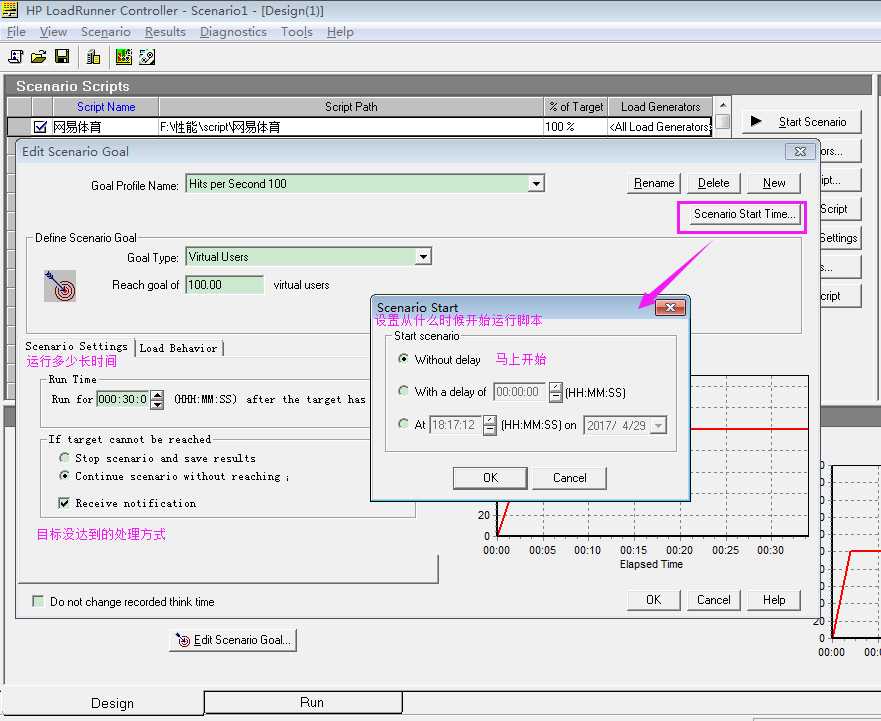881x721 pixels.
Task: Click the Start Scenario play arrow
Action: point(756,121)
